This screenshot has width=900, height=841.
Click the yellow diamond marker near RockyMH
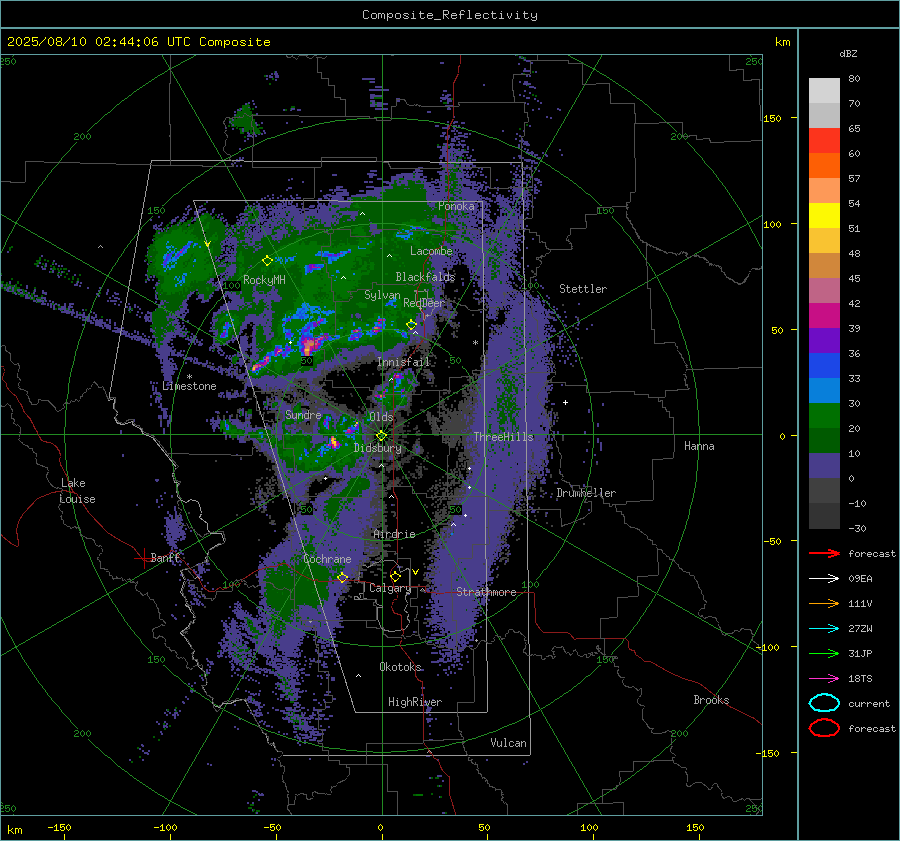tap(267, 261)
